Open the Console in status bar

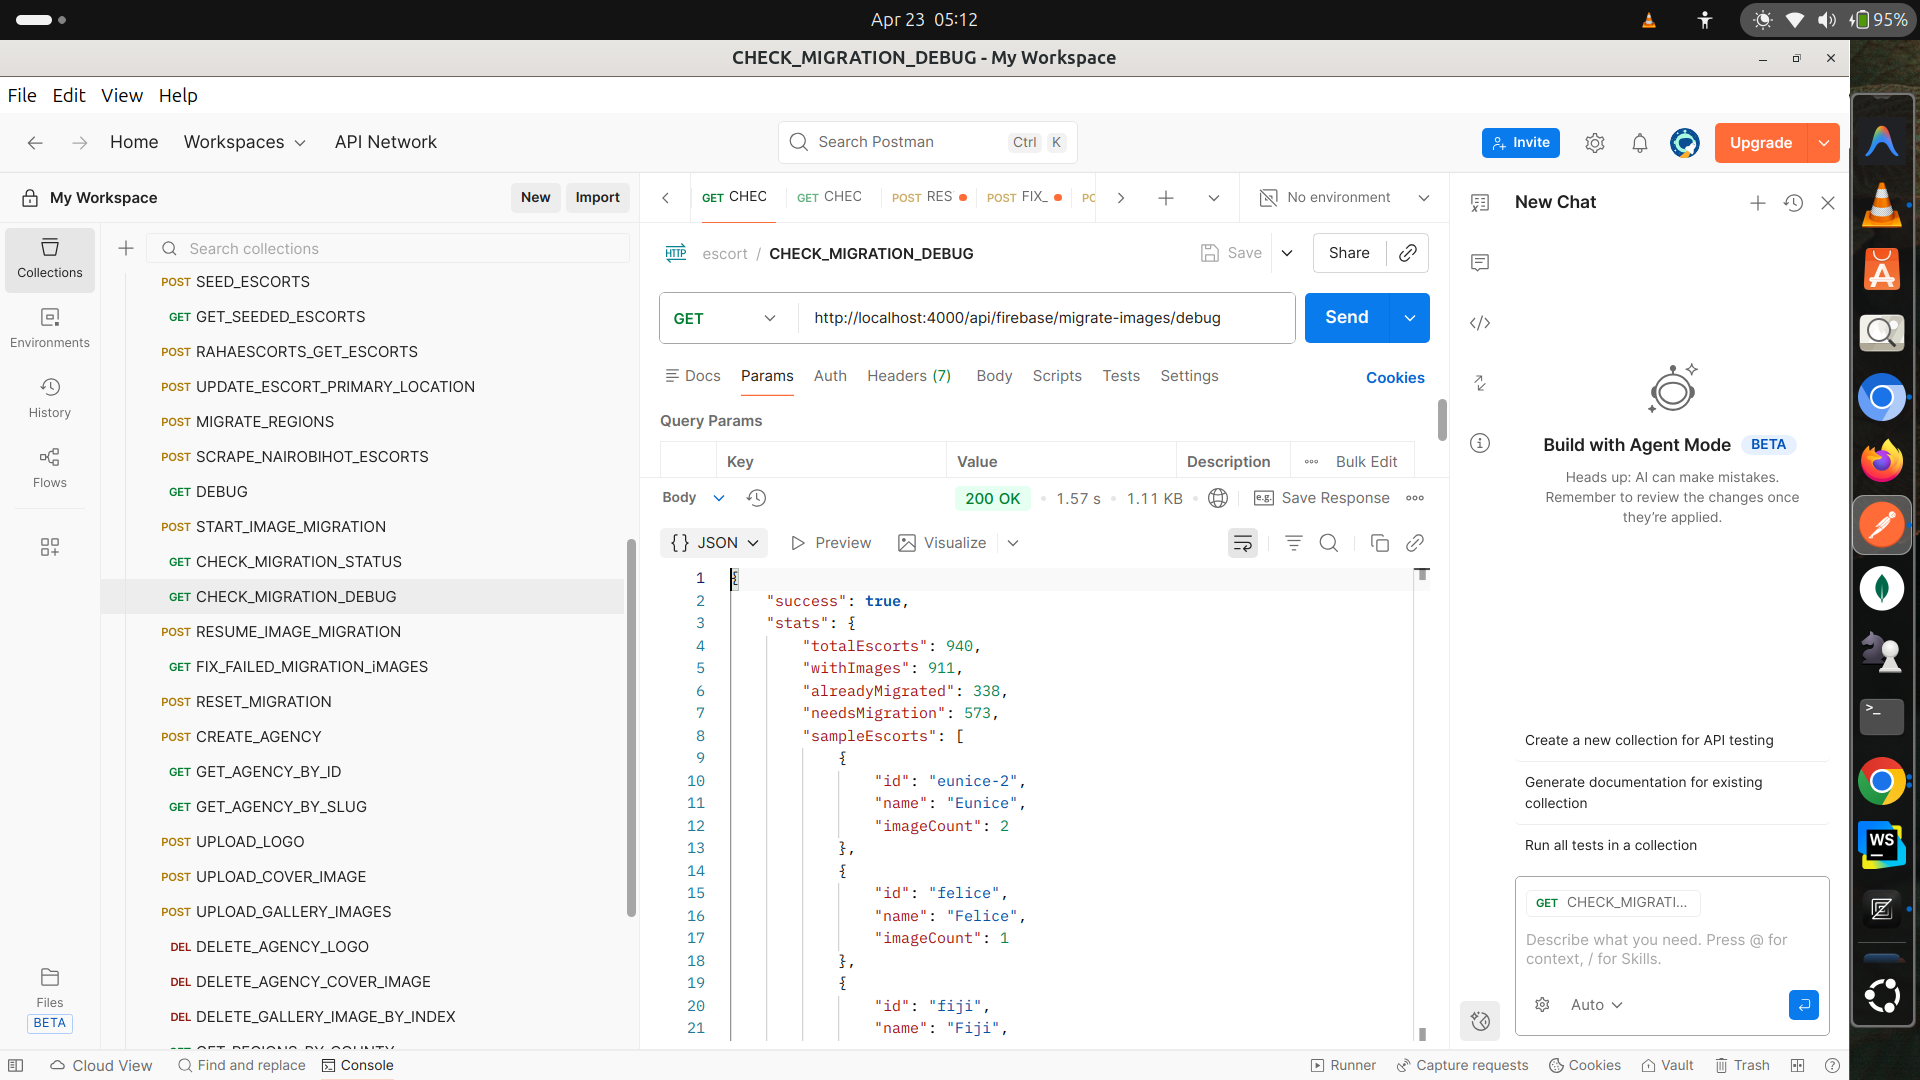click(358, 1066)
